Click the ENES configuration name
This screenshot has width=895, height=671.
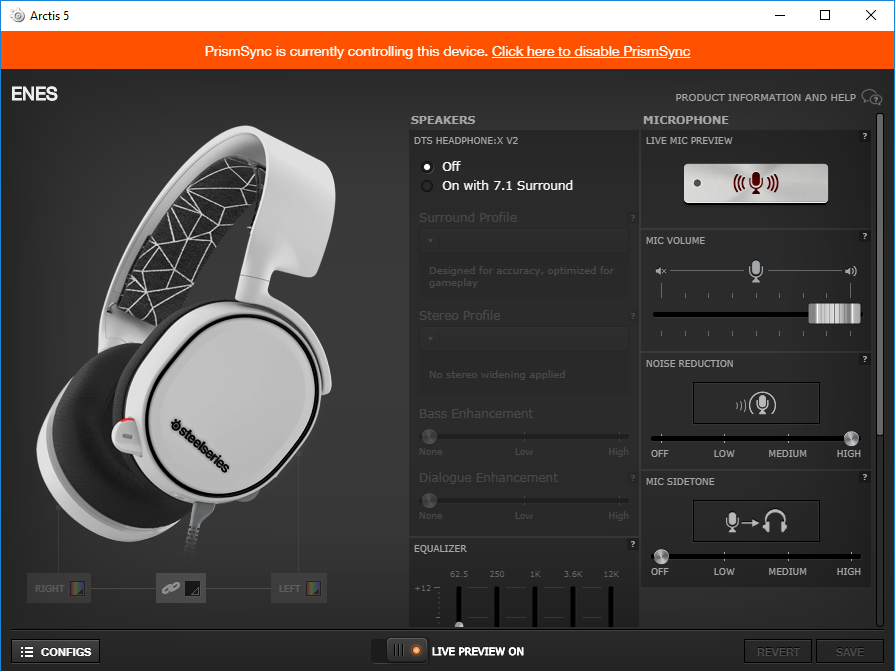(34, 94)
